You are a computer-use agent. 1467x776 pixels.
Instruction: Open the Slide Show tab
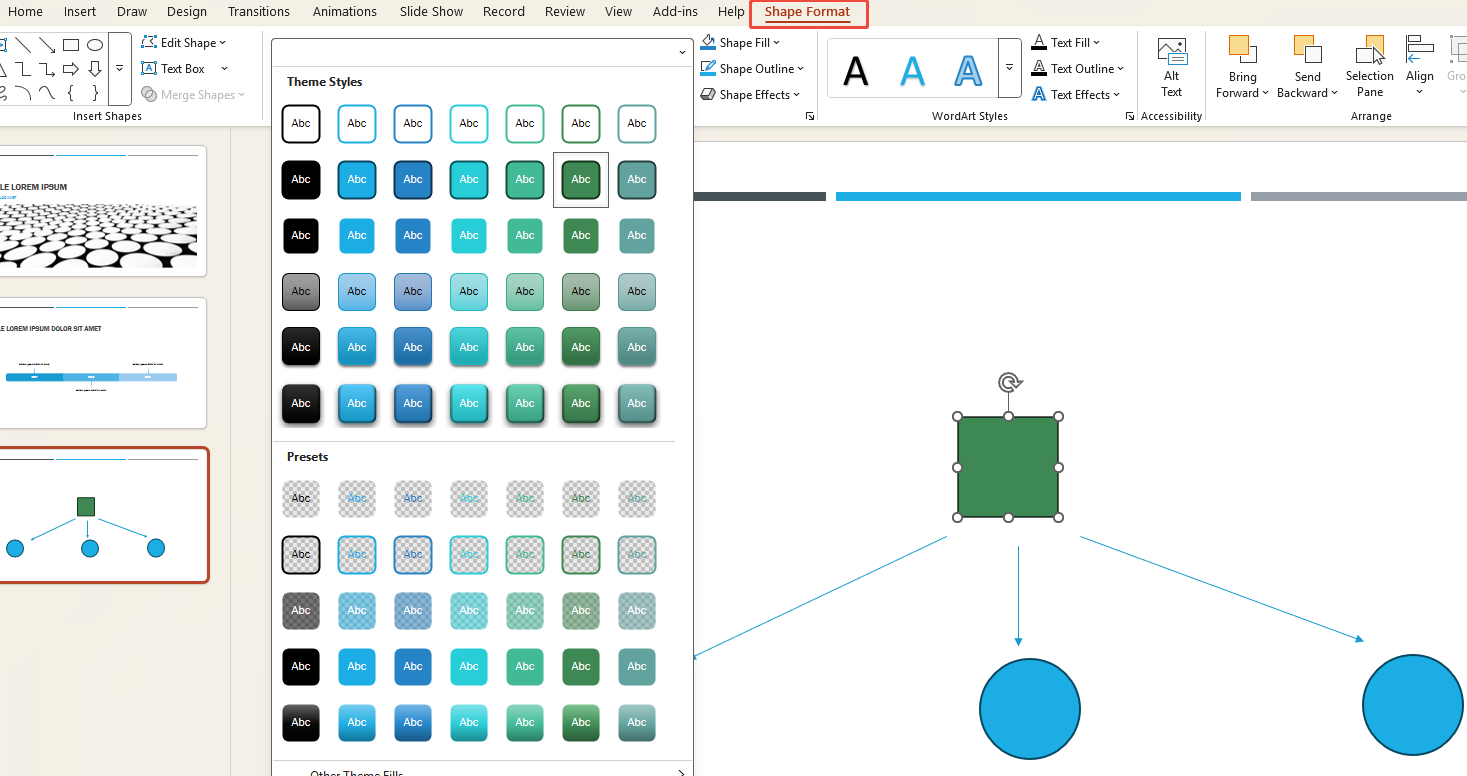click(430, 12)
